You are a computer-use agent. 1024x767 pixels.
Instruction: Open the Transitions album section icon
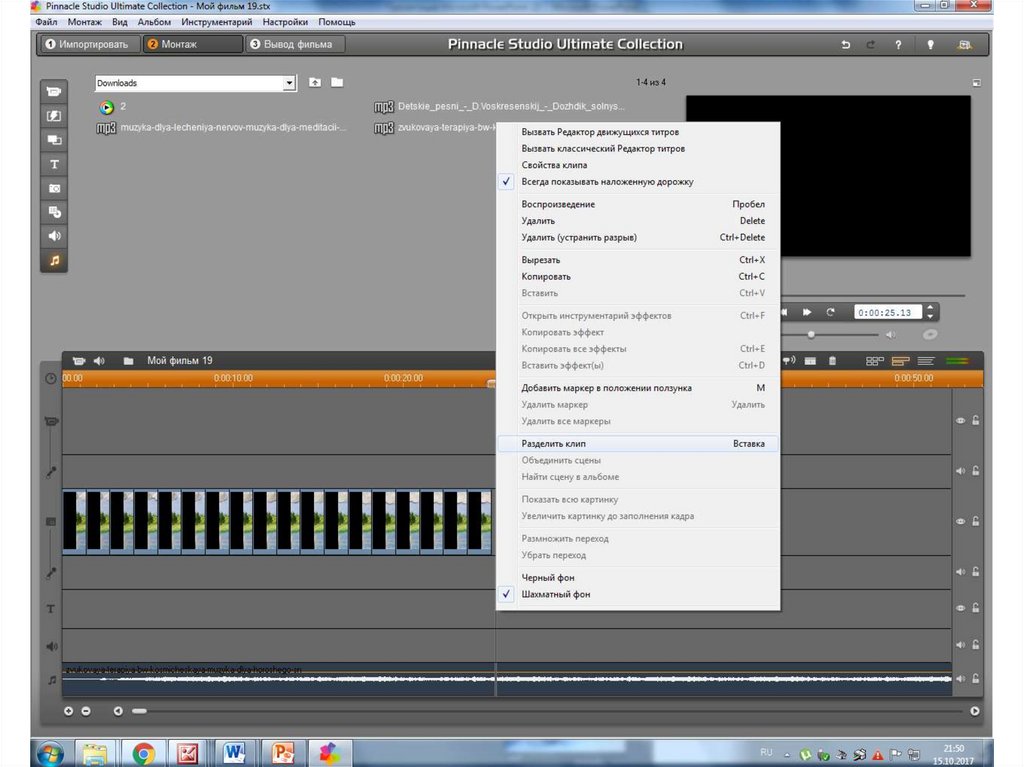[x=54, y=116]
